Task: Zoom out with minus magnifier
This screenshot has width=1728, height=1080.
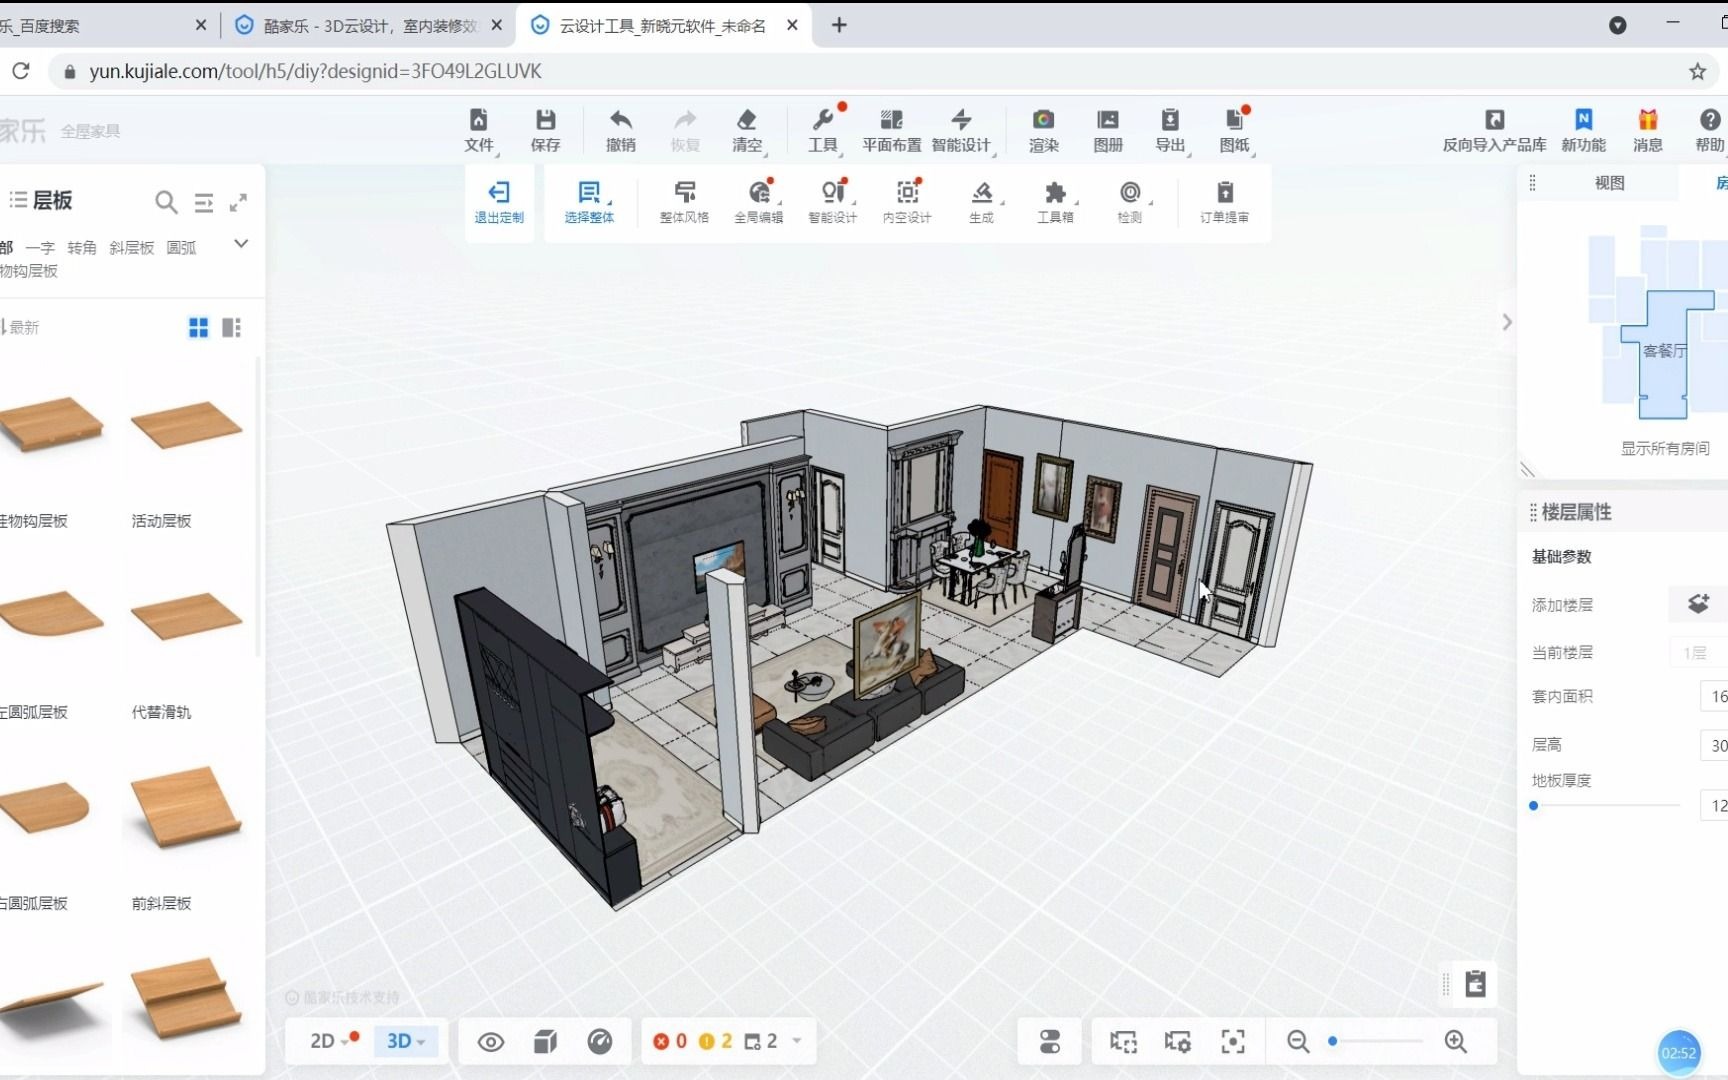Action: coord(1298,1042)
